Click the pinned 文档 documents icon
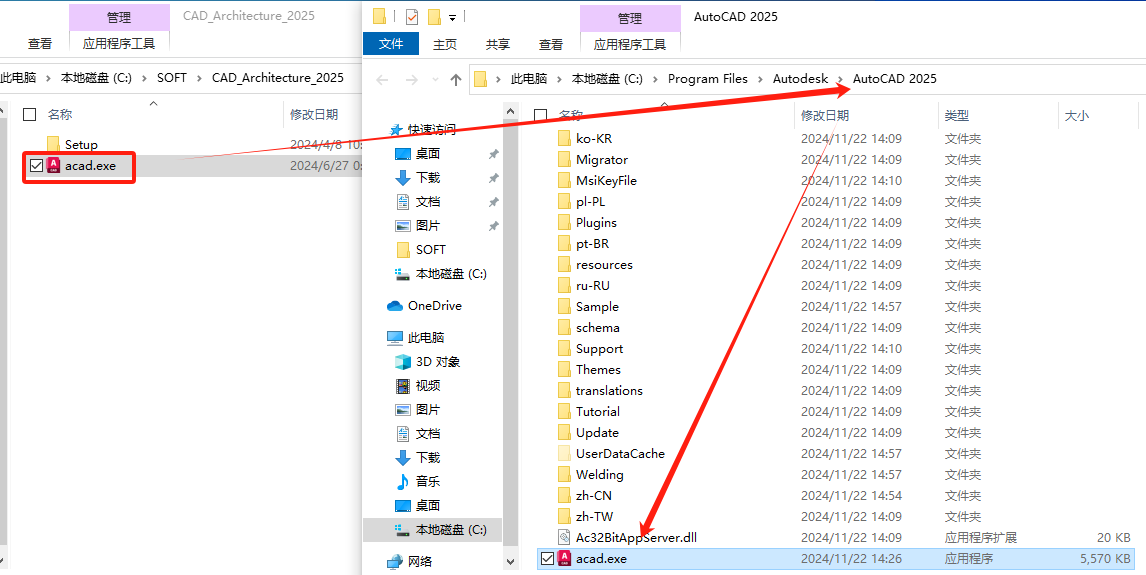 (403, 202)
